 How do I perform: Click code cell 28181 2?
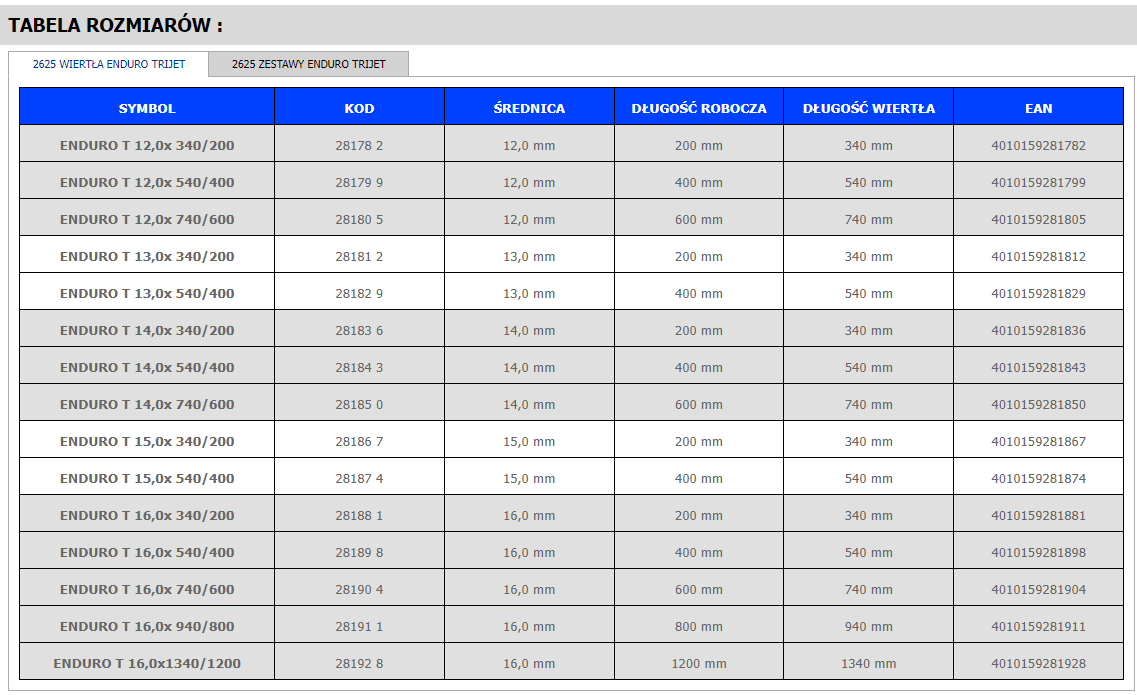(359, 256)
